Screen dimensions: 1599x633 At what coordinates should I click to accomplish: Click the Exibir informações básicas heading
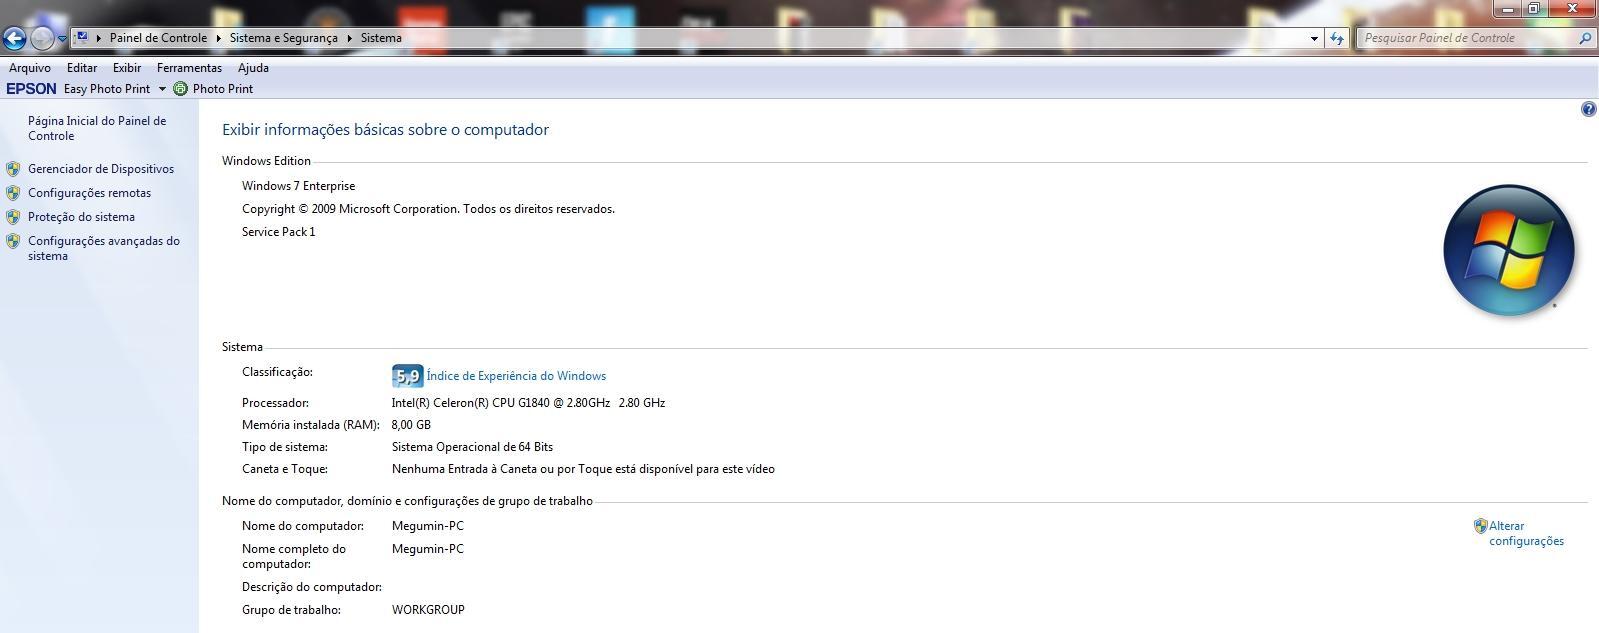tap(385, 130)
